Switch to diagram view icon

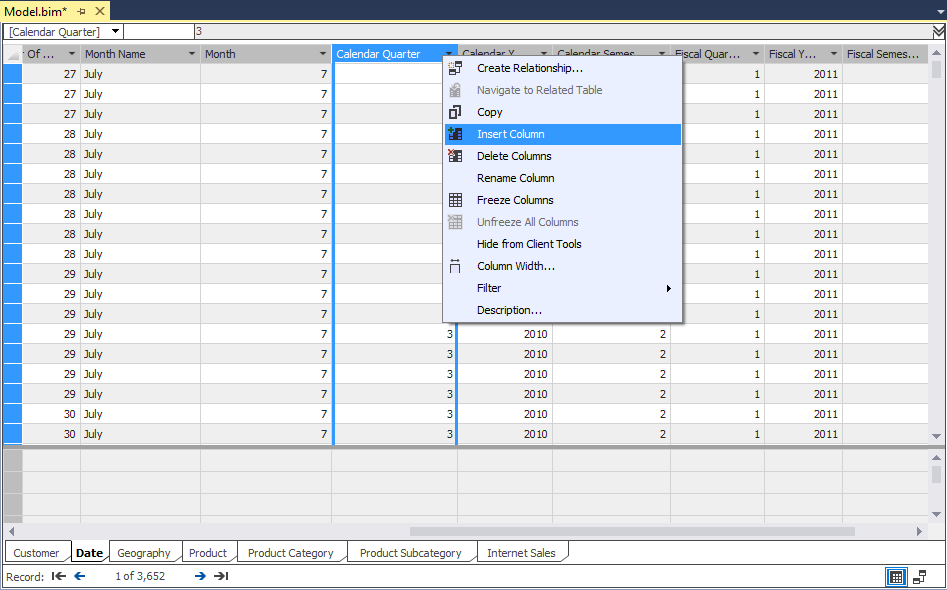click(919, 577)
